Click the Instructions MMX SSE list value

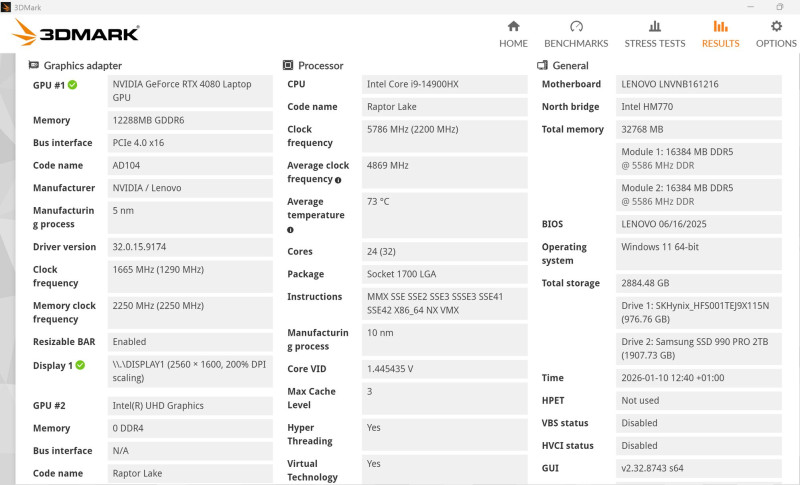point(444,303)
